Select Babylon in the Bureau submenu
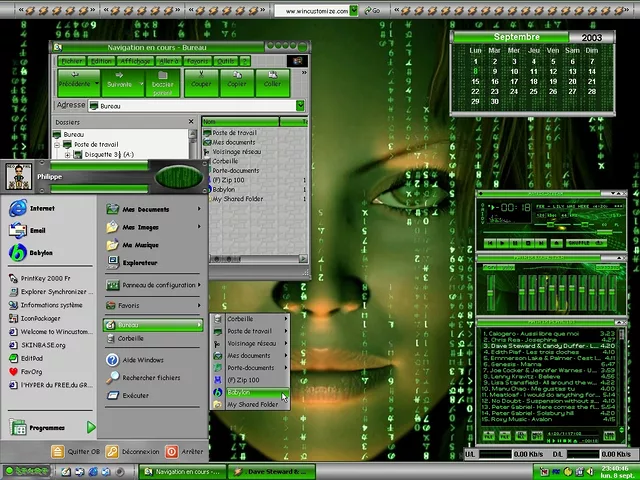 pyautogui.click(x=238, y=393)
